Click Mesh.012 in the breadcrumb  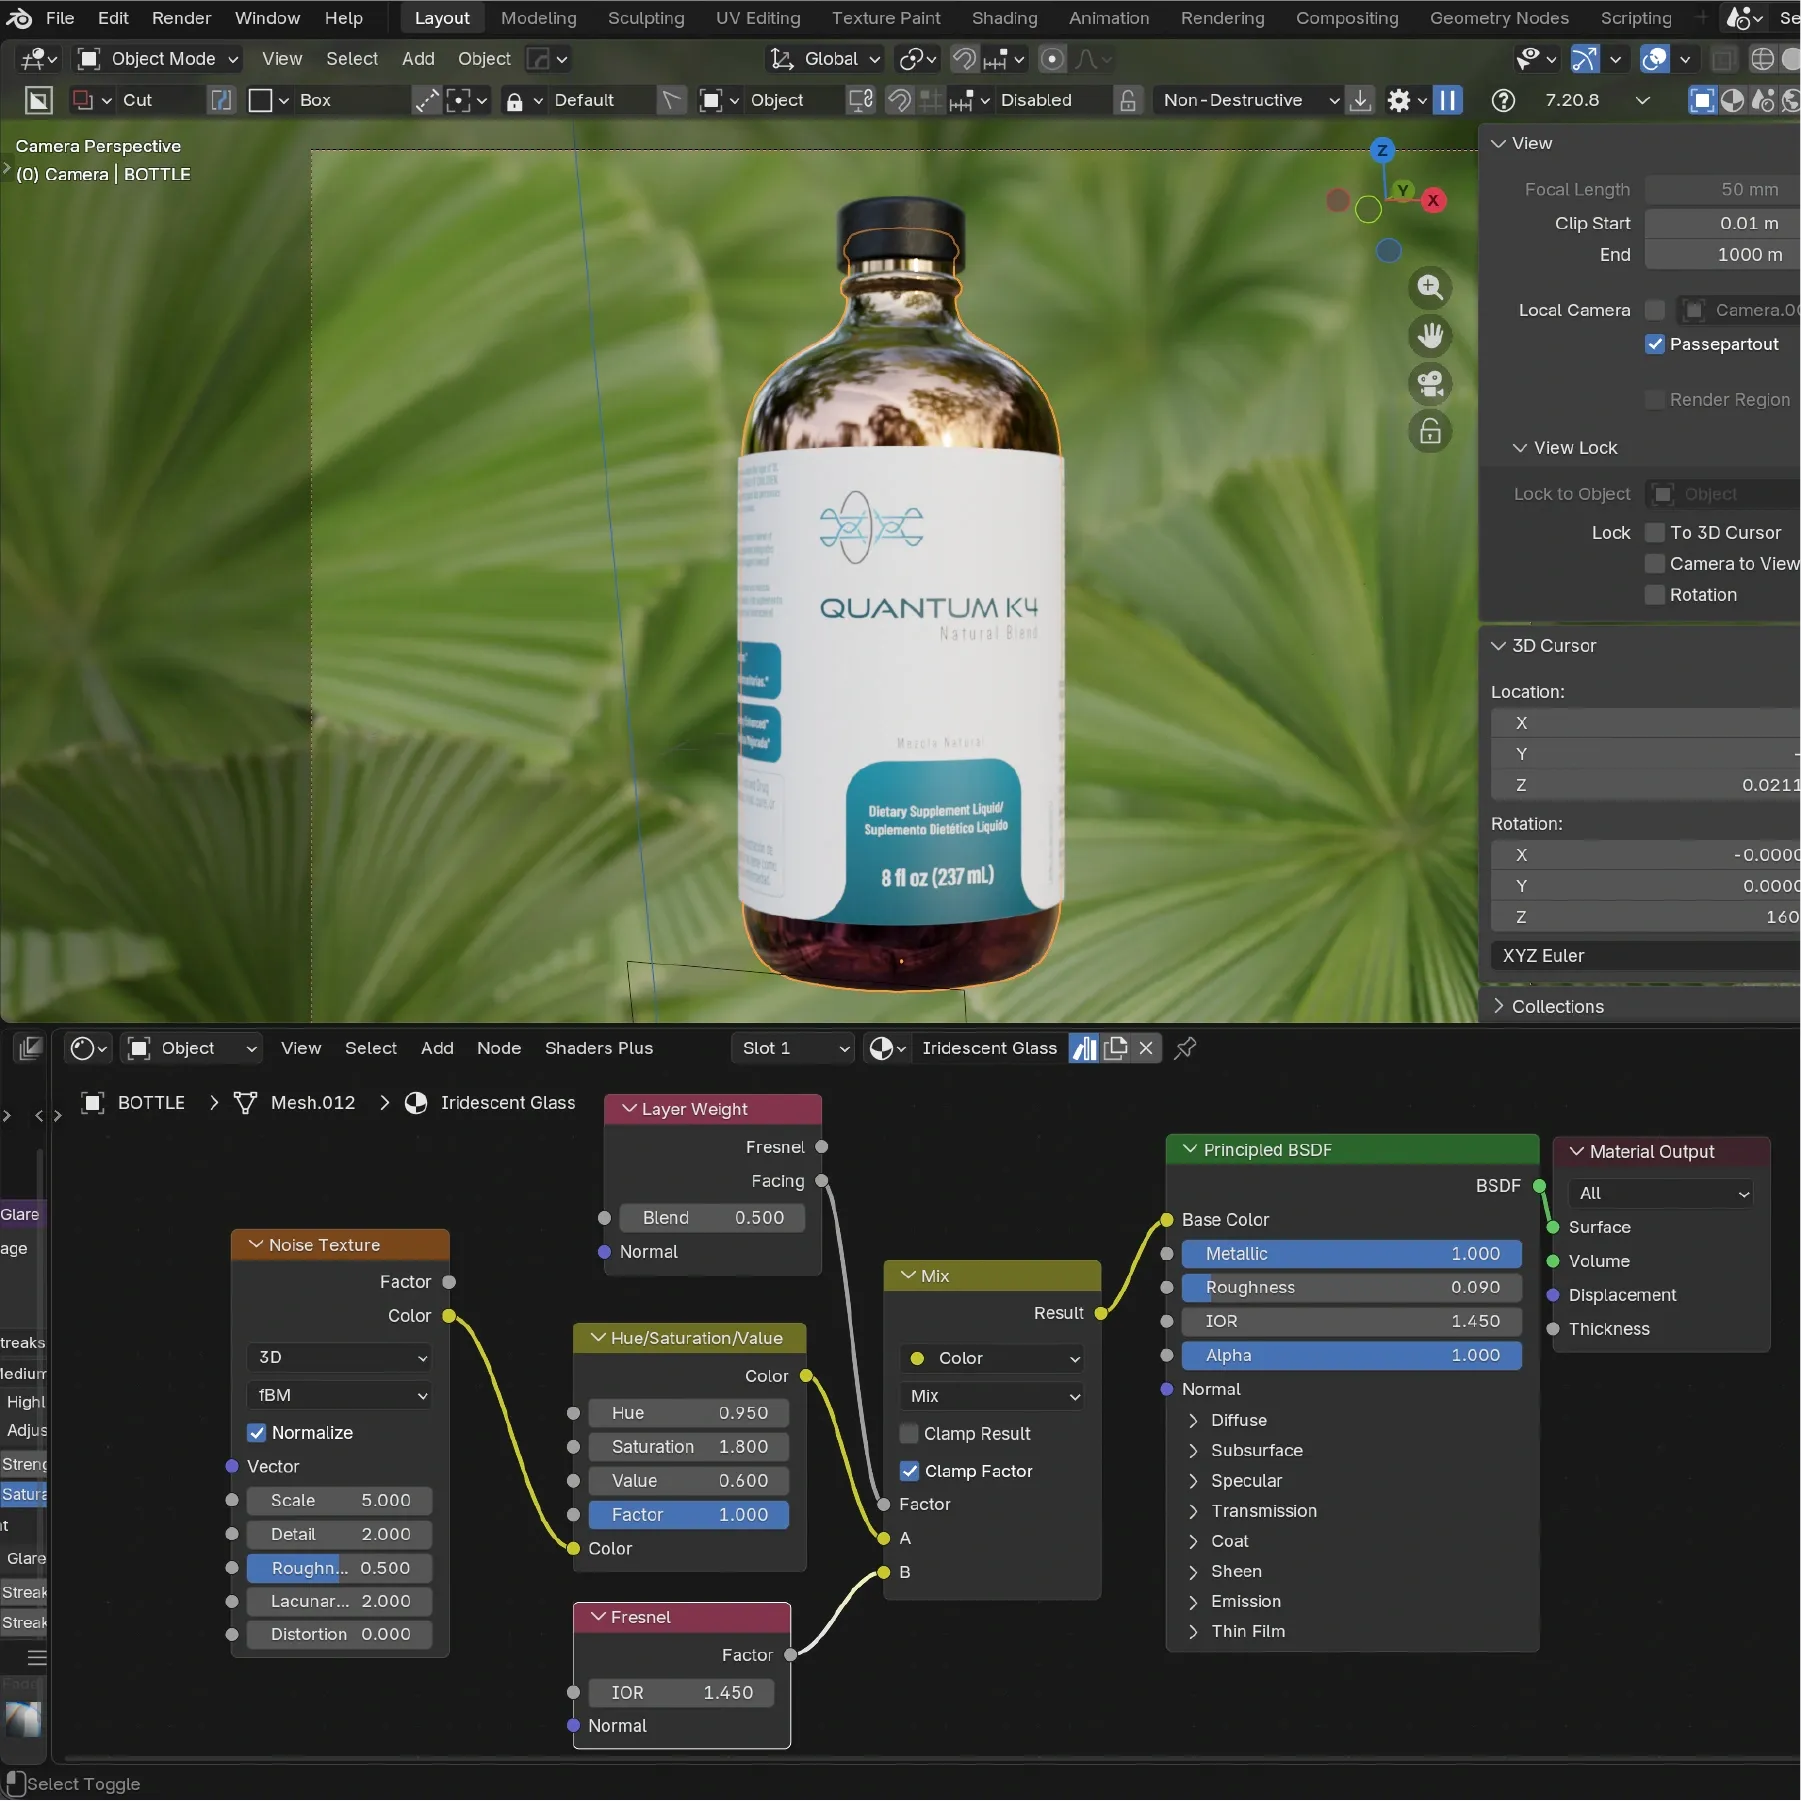click(312, 1102)
